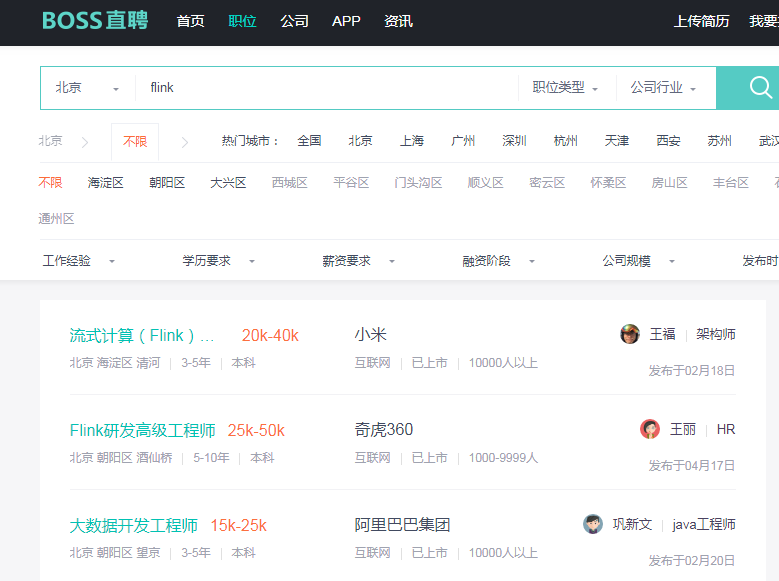This screenshot has height=581, width=779.
Task: Select 上海 in hot cities
Action: (412, 141)
